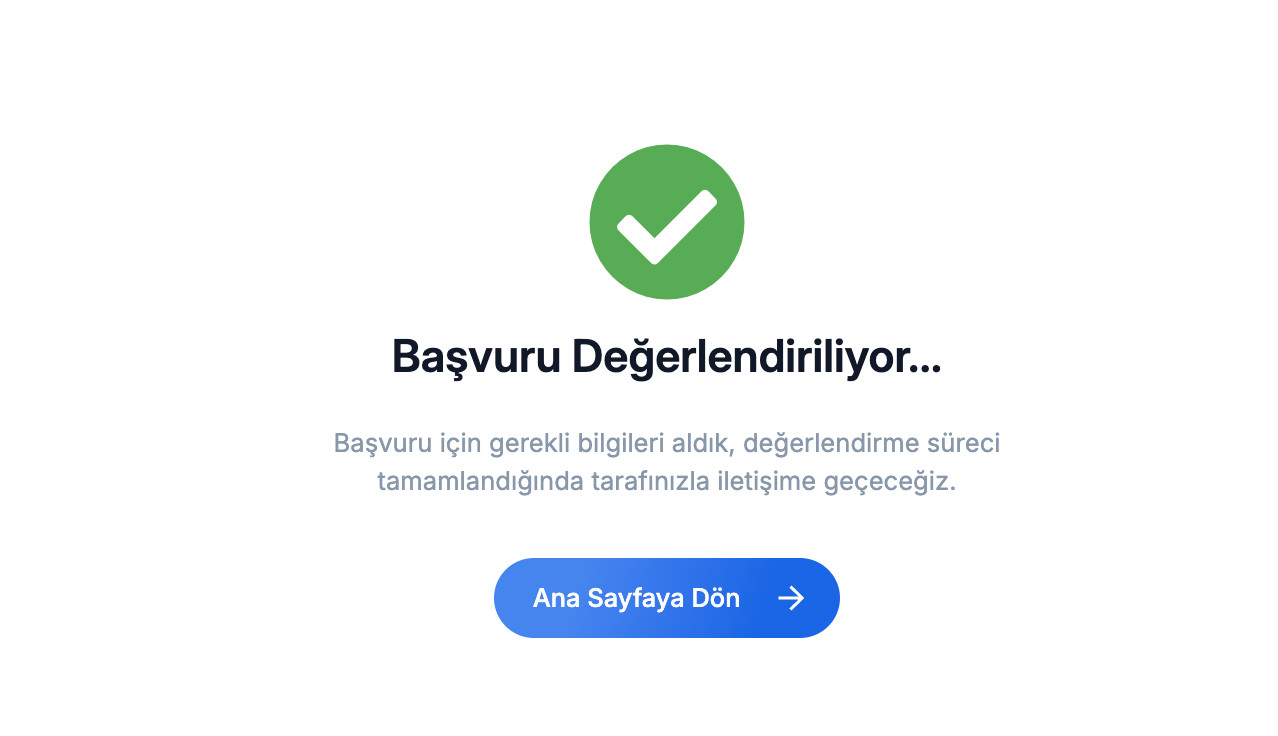Click the word 'tarafınızla' in the paragraph
Screen dimensions: 1278x736
[x=637, y=481]
